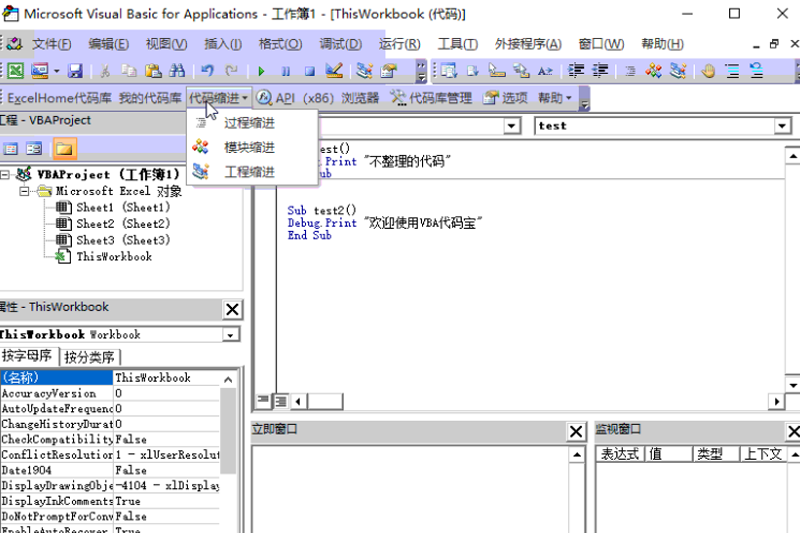This screenshot has width=800, height=533.
Task: Expand the standard toolbar overflow options
Action: point(421,71)
